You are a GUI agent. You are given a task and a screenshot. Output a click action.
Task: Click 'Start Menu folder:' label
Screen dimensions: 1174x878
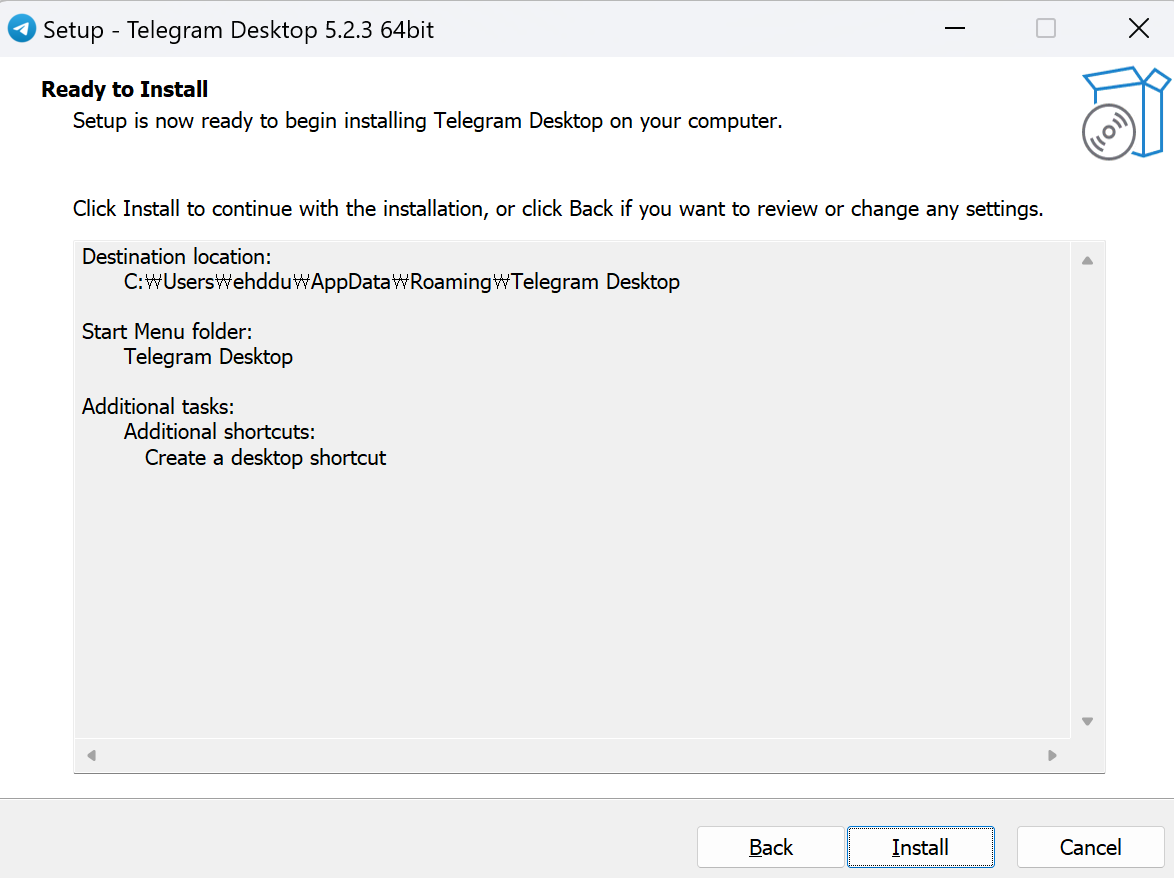[167, 332]
